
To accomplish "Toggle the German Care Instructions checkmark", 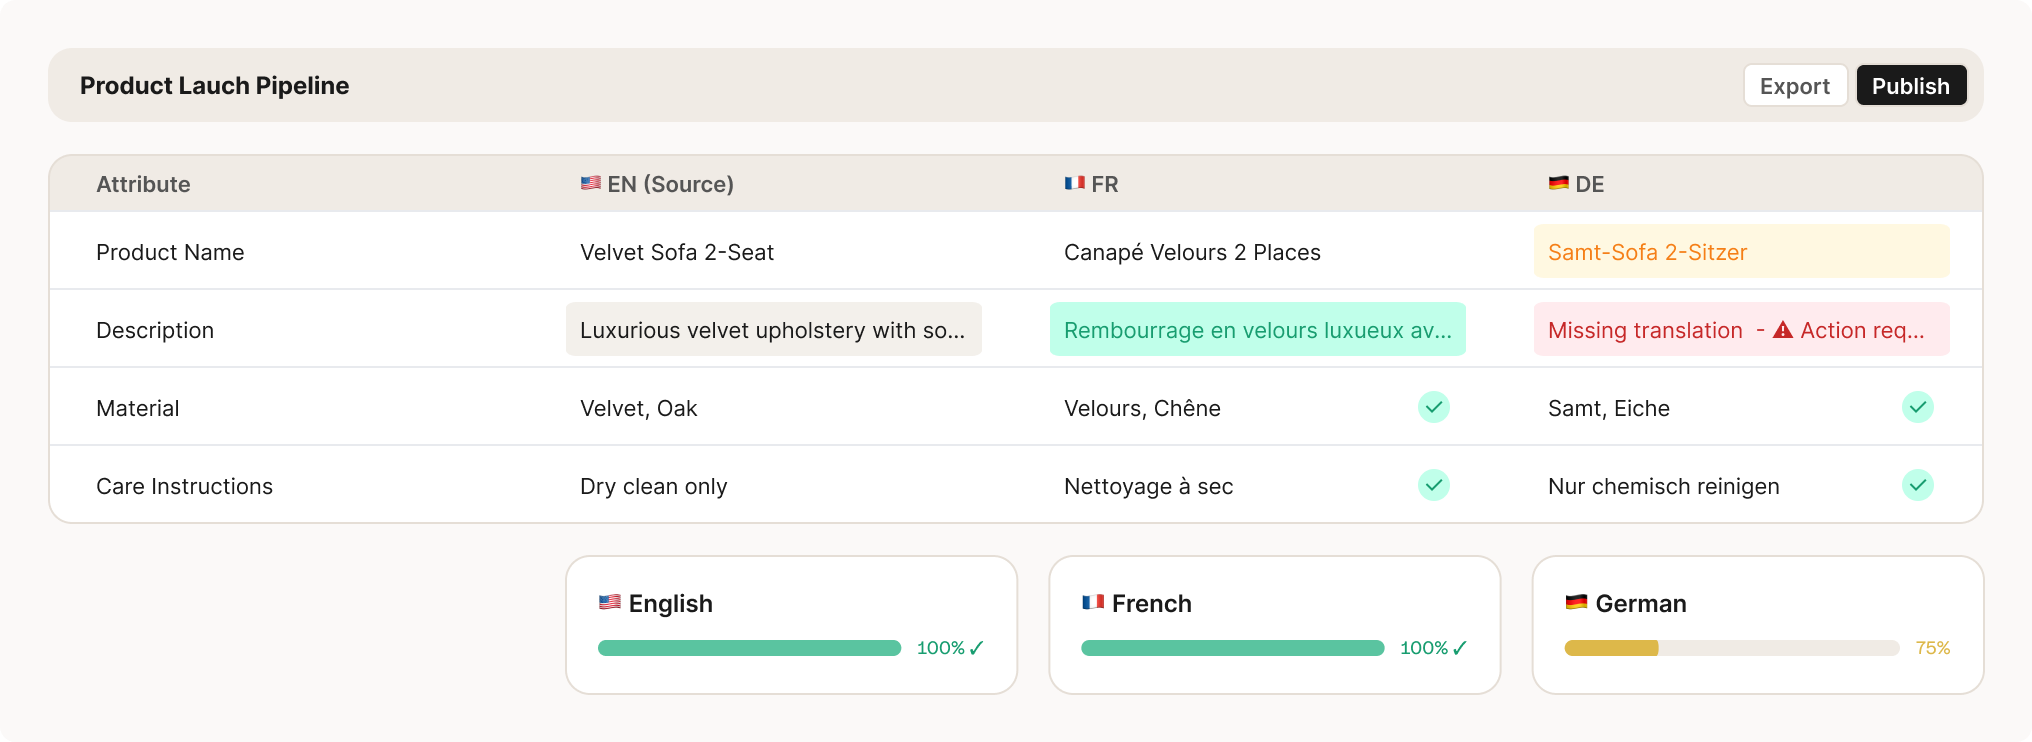I will tap(1917, 485).
